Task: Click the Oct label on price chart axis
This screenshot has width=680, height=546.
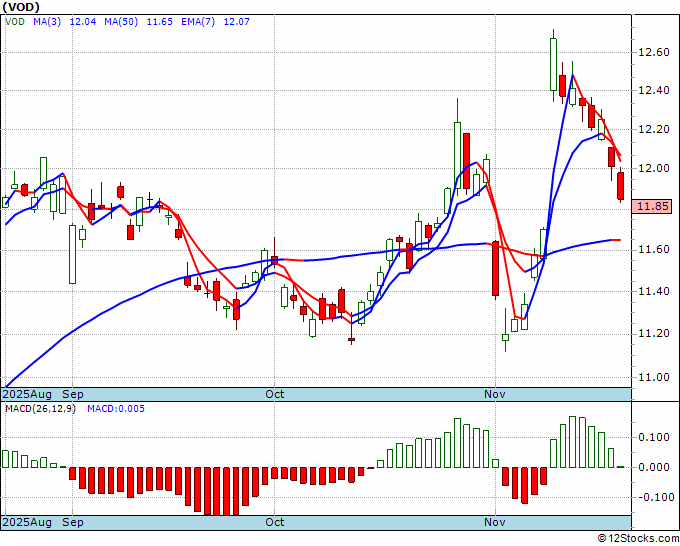Action: coord(275,394)
